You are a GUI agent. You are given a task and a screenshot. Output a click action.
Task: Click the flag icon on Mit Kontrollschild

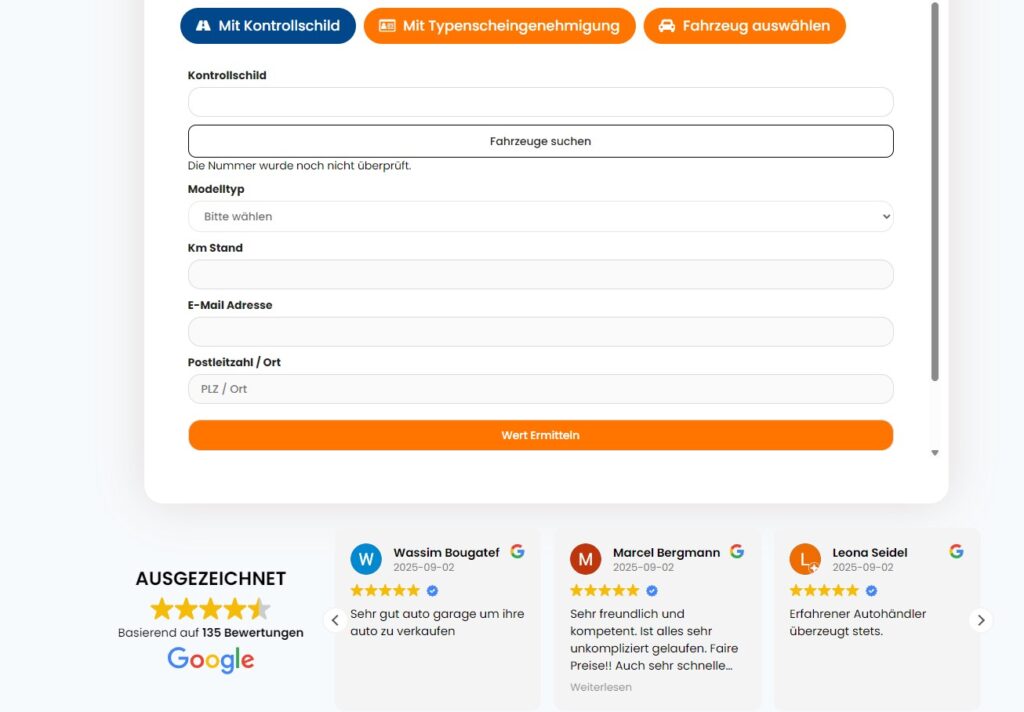coord(204,26)
